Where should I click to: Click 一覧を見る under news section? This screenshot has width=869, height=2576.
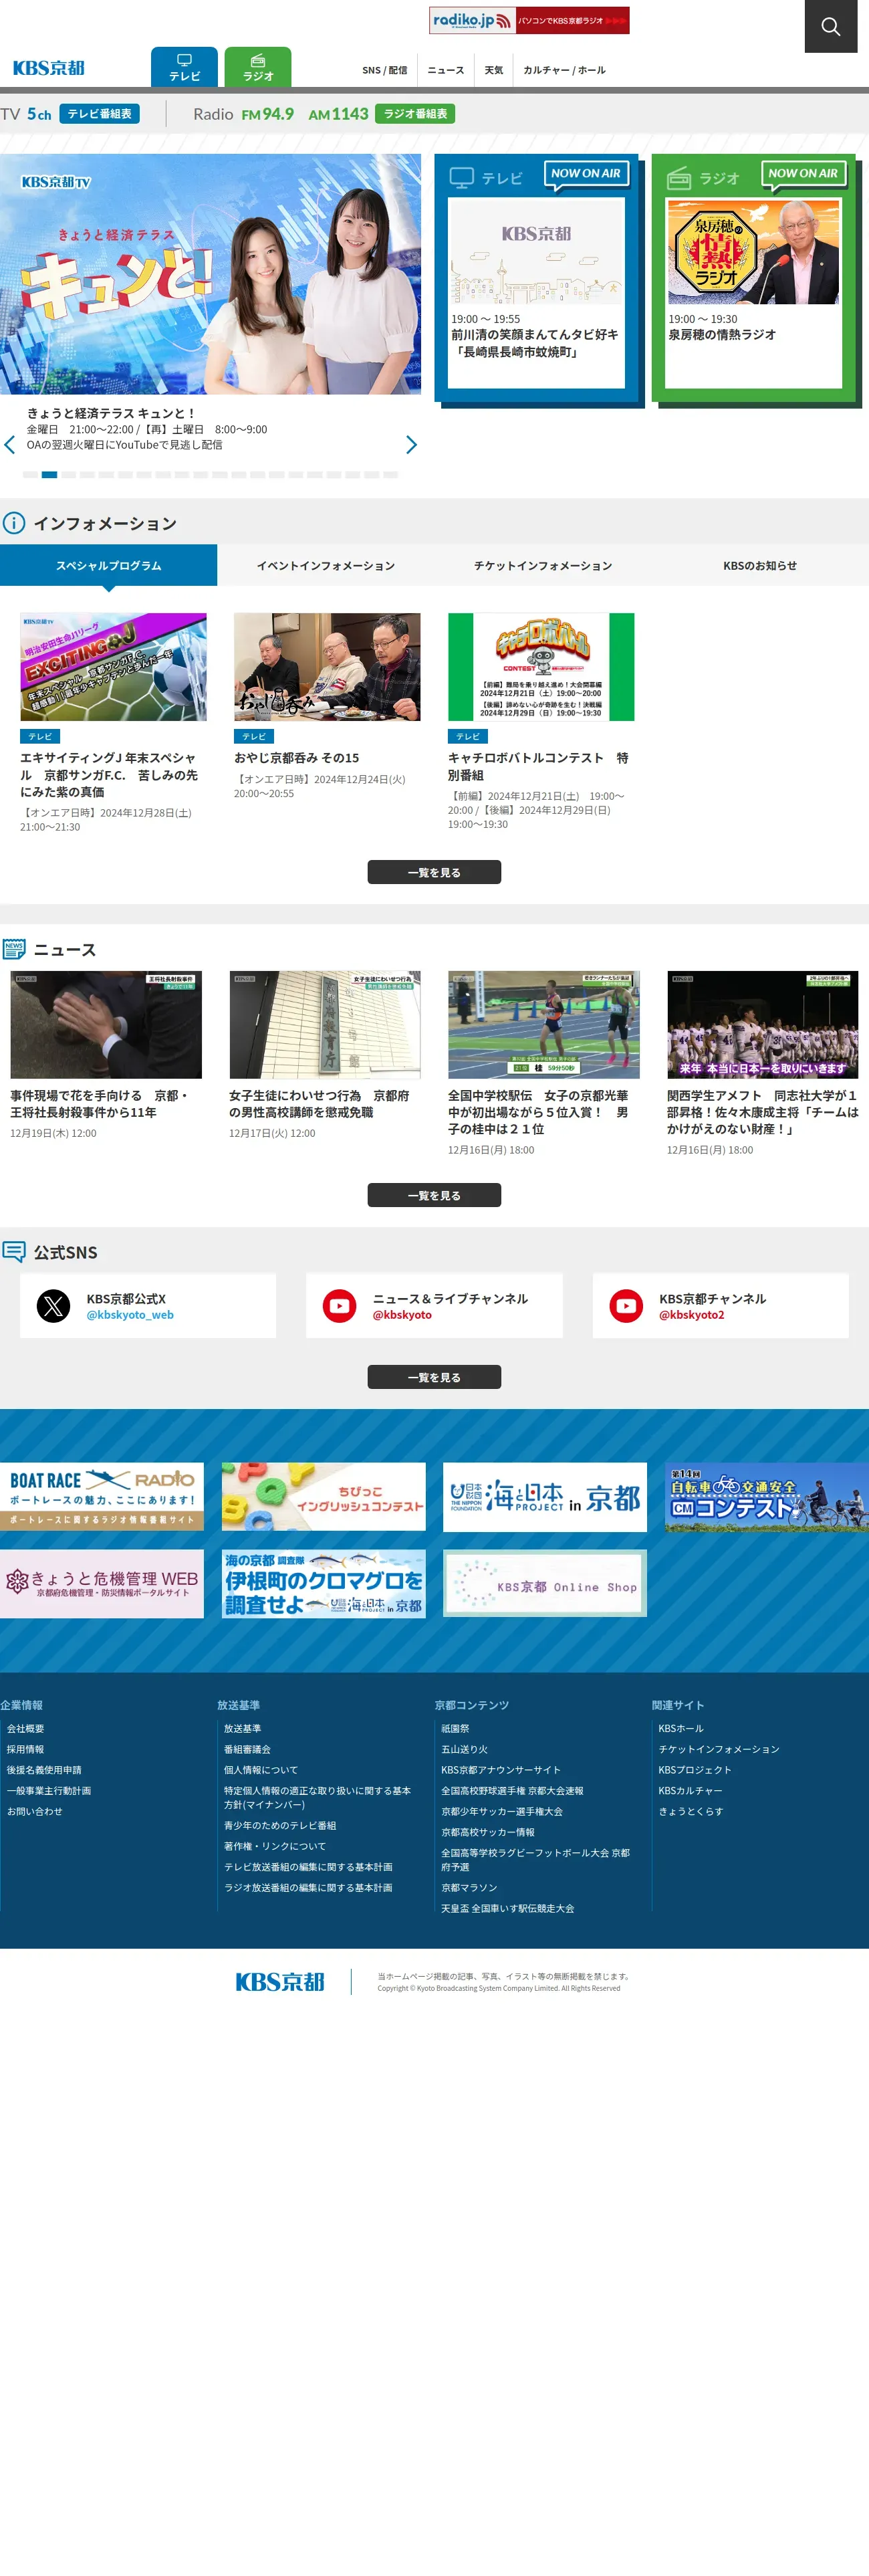click(434, 1196)
